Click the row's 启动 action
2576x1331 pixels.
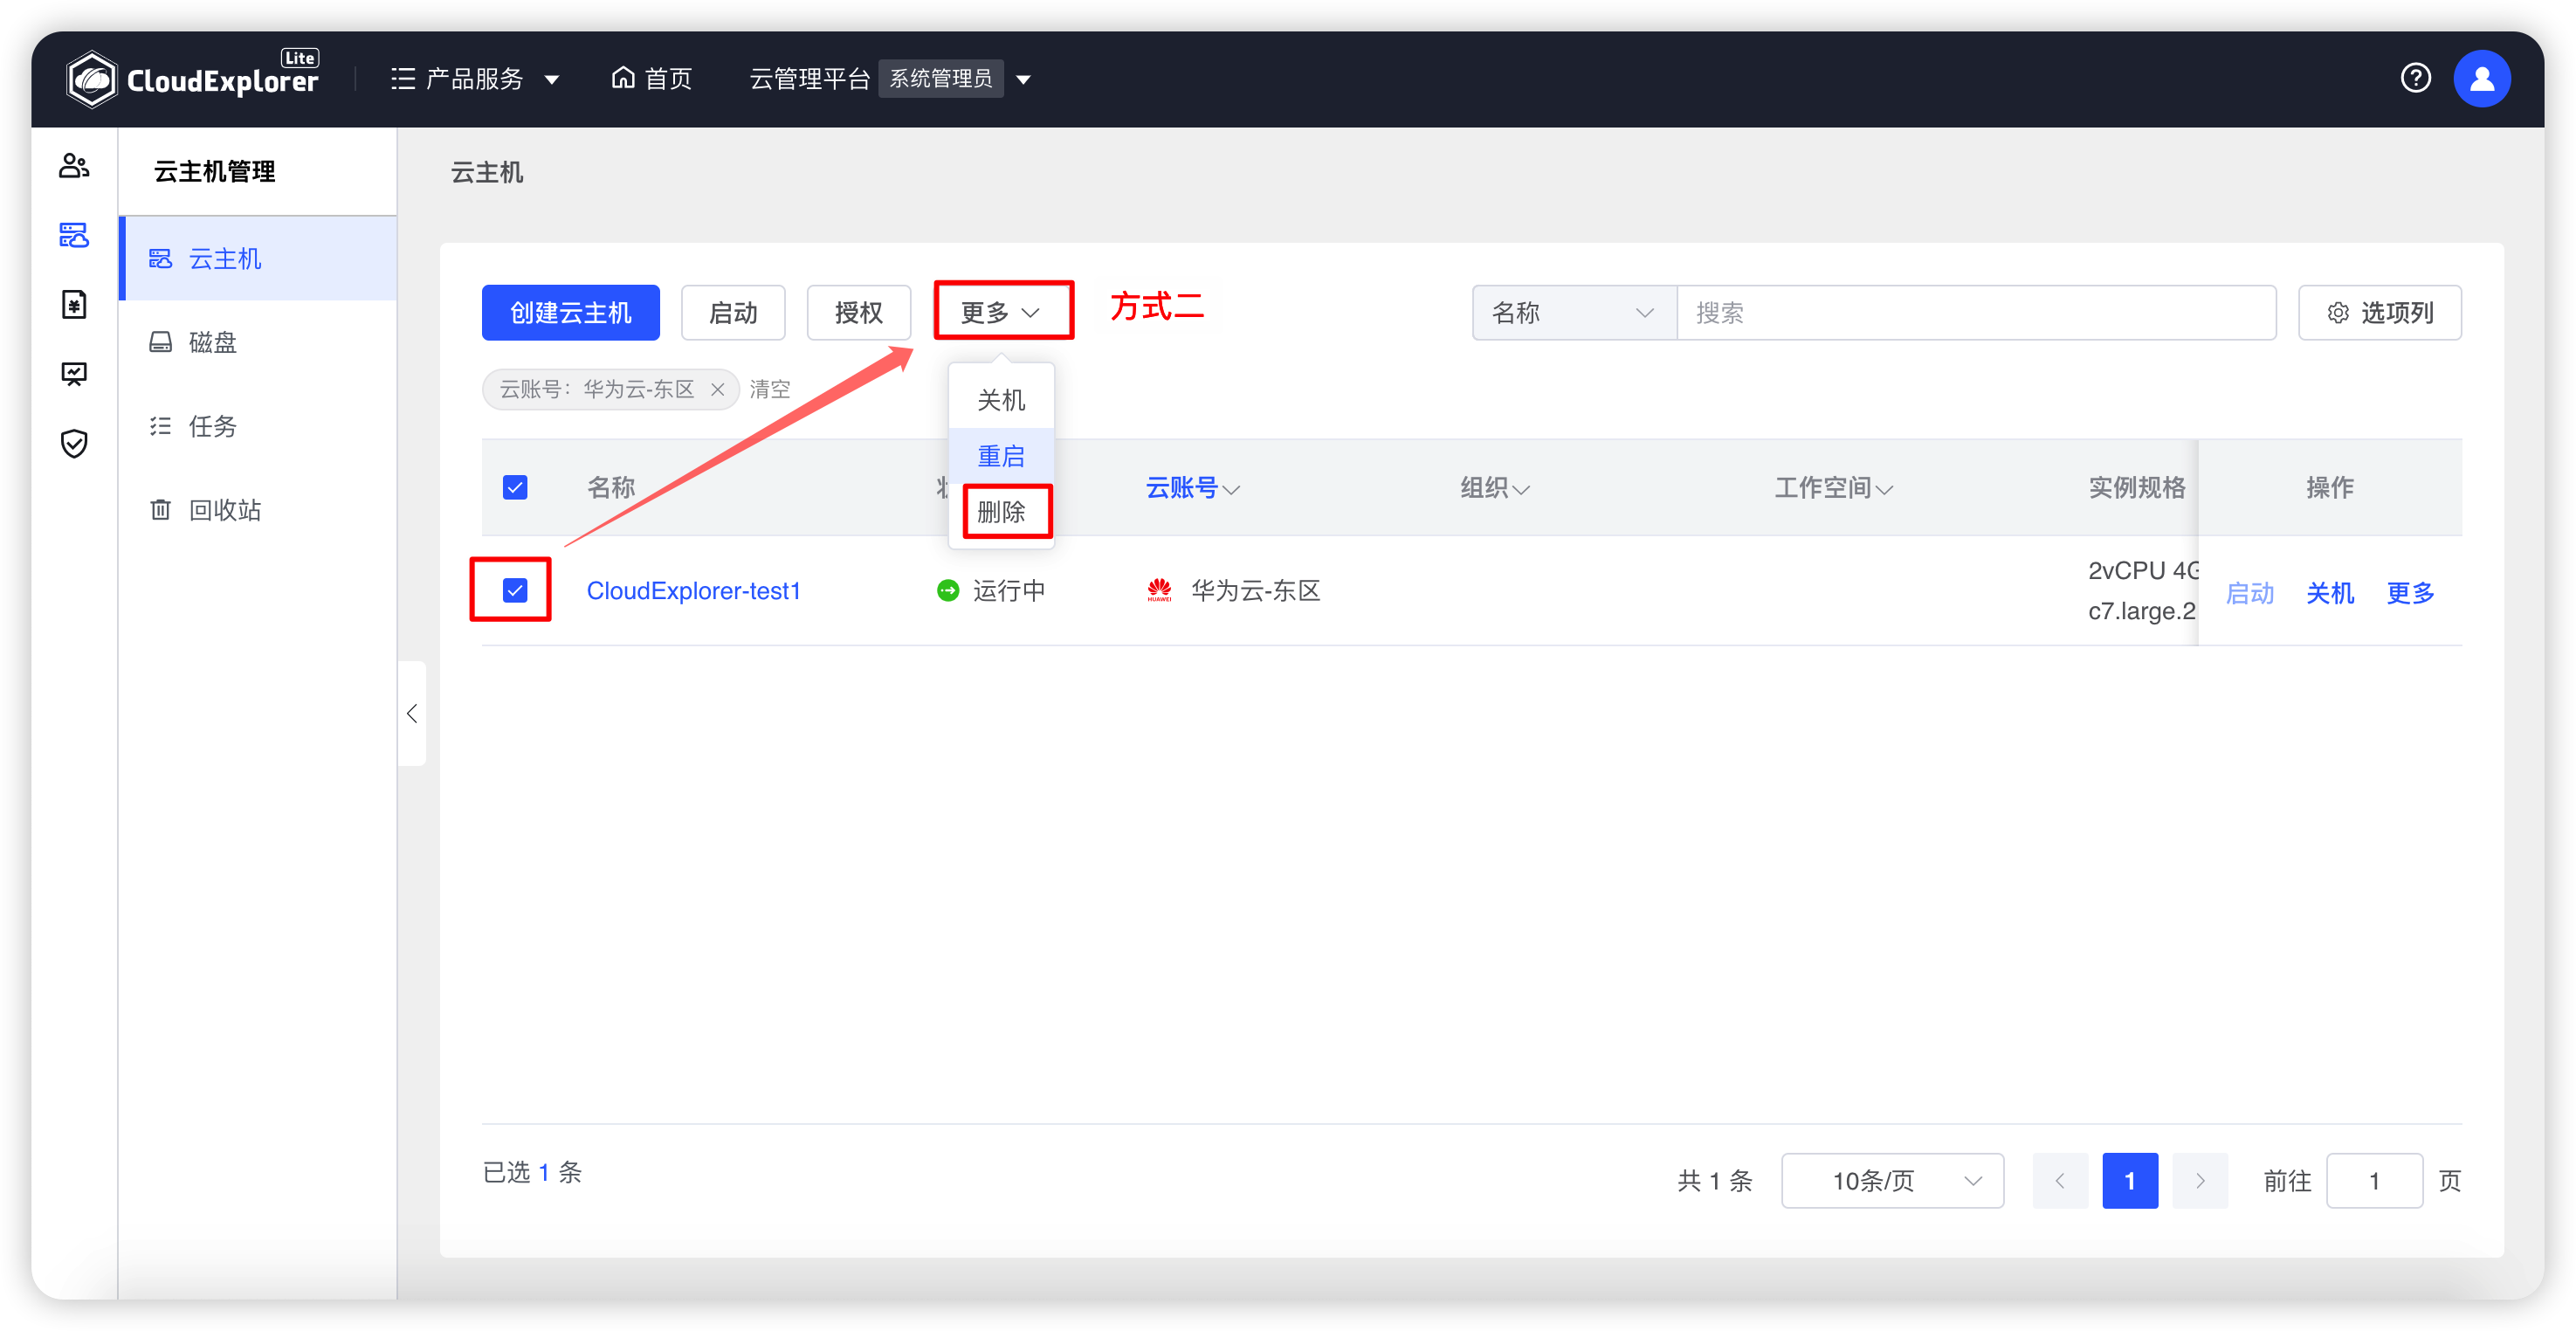pyautogui.click(x=2249, y=593)
